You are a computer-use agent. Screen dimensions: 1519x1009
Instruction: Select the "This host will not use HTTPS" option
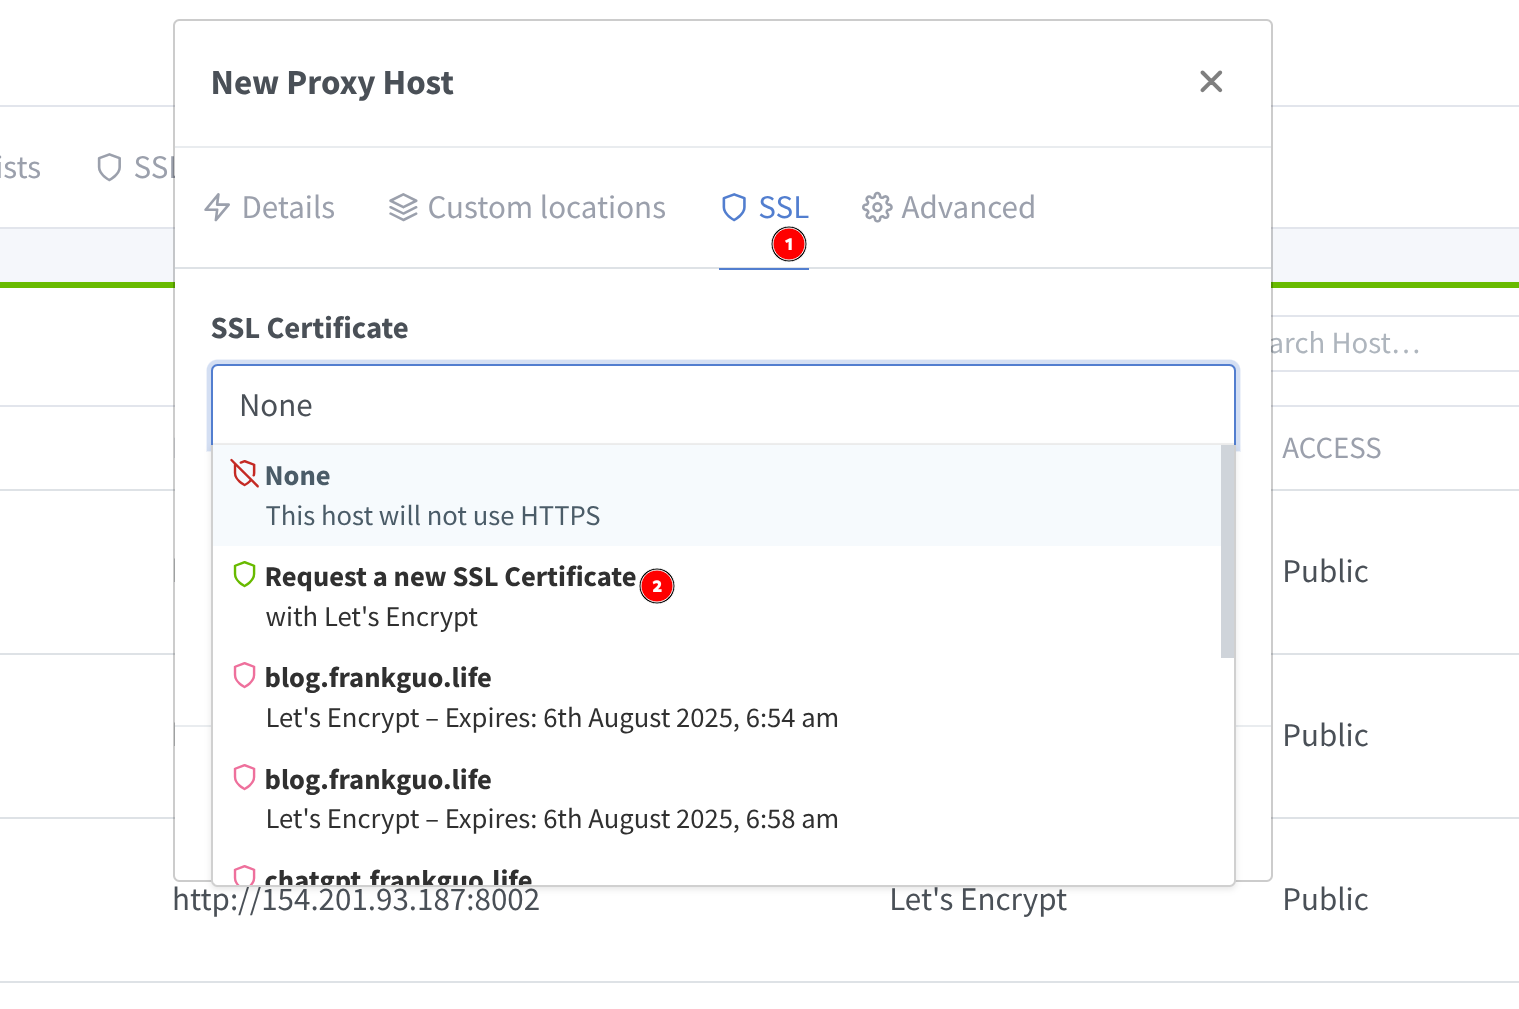pos(432,516)
